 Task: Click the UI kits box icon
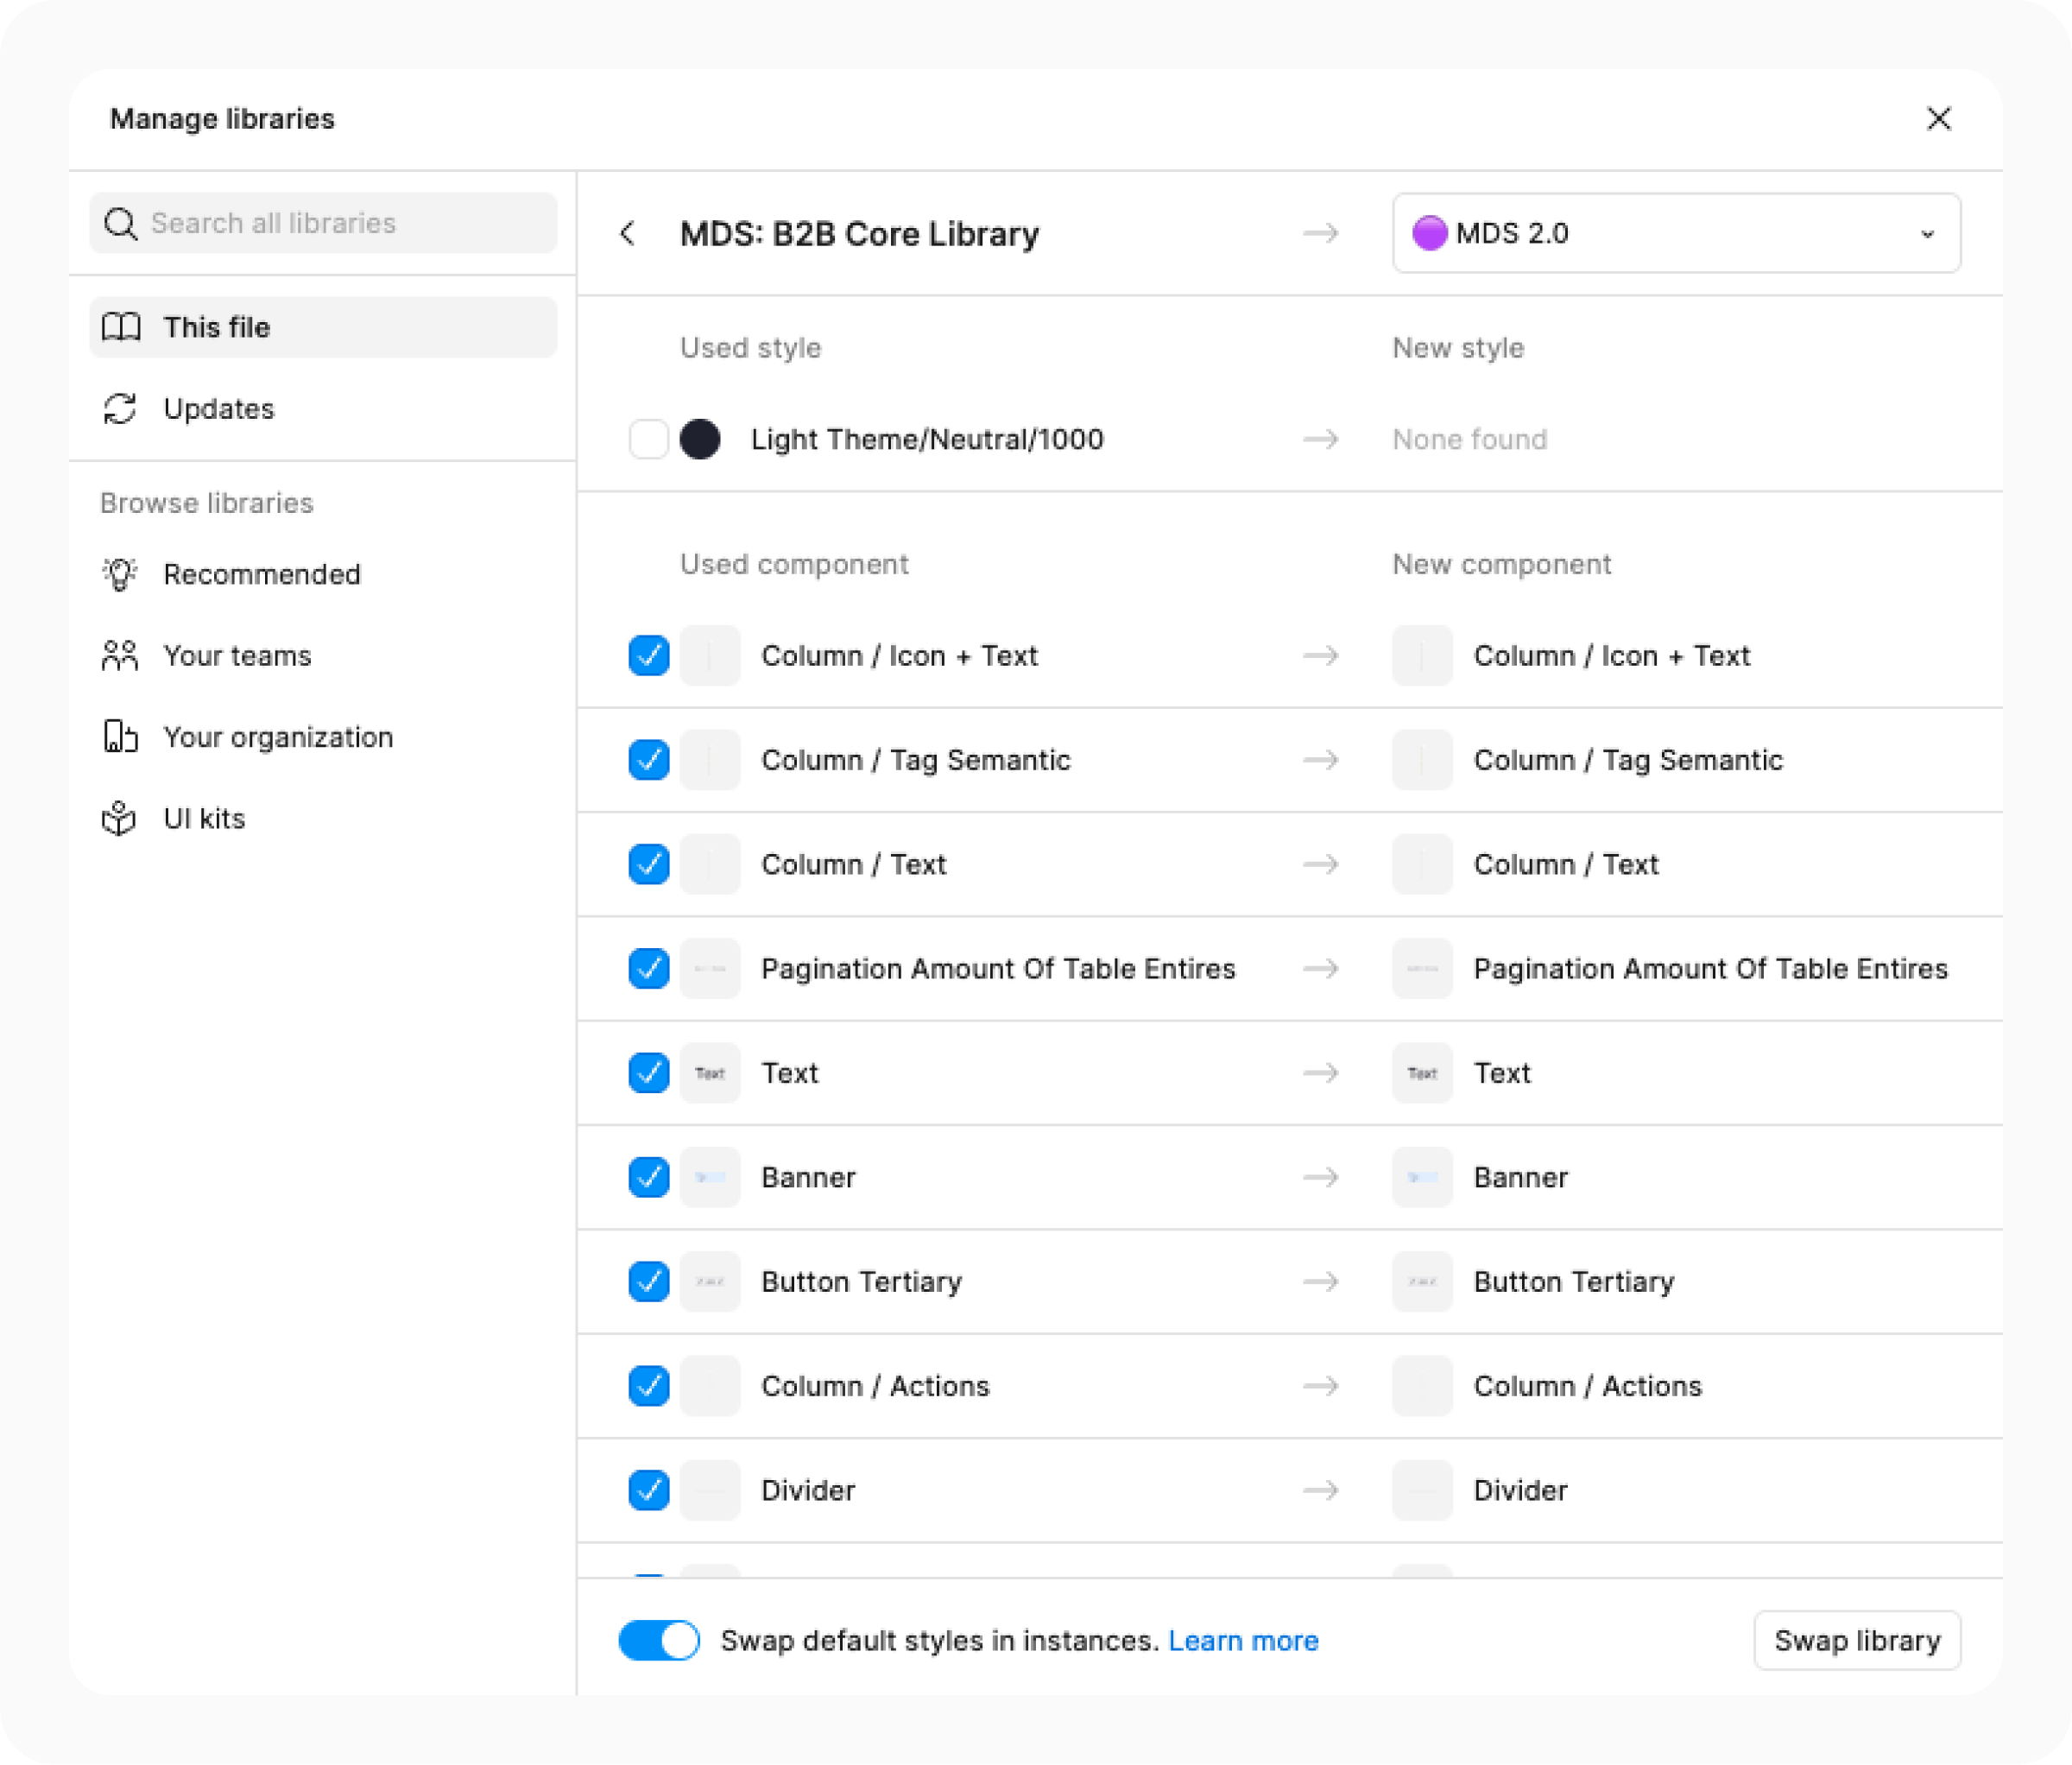(120, 818)
